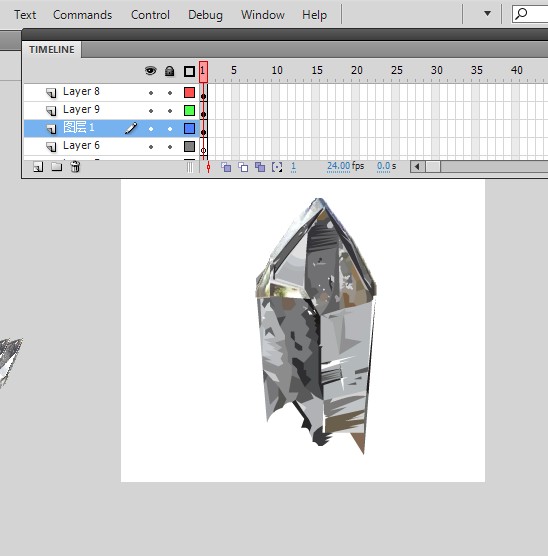
Task: Click the lock all layers padlock icon
Action: [x=170, y=71]
